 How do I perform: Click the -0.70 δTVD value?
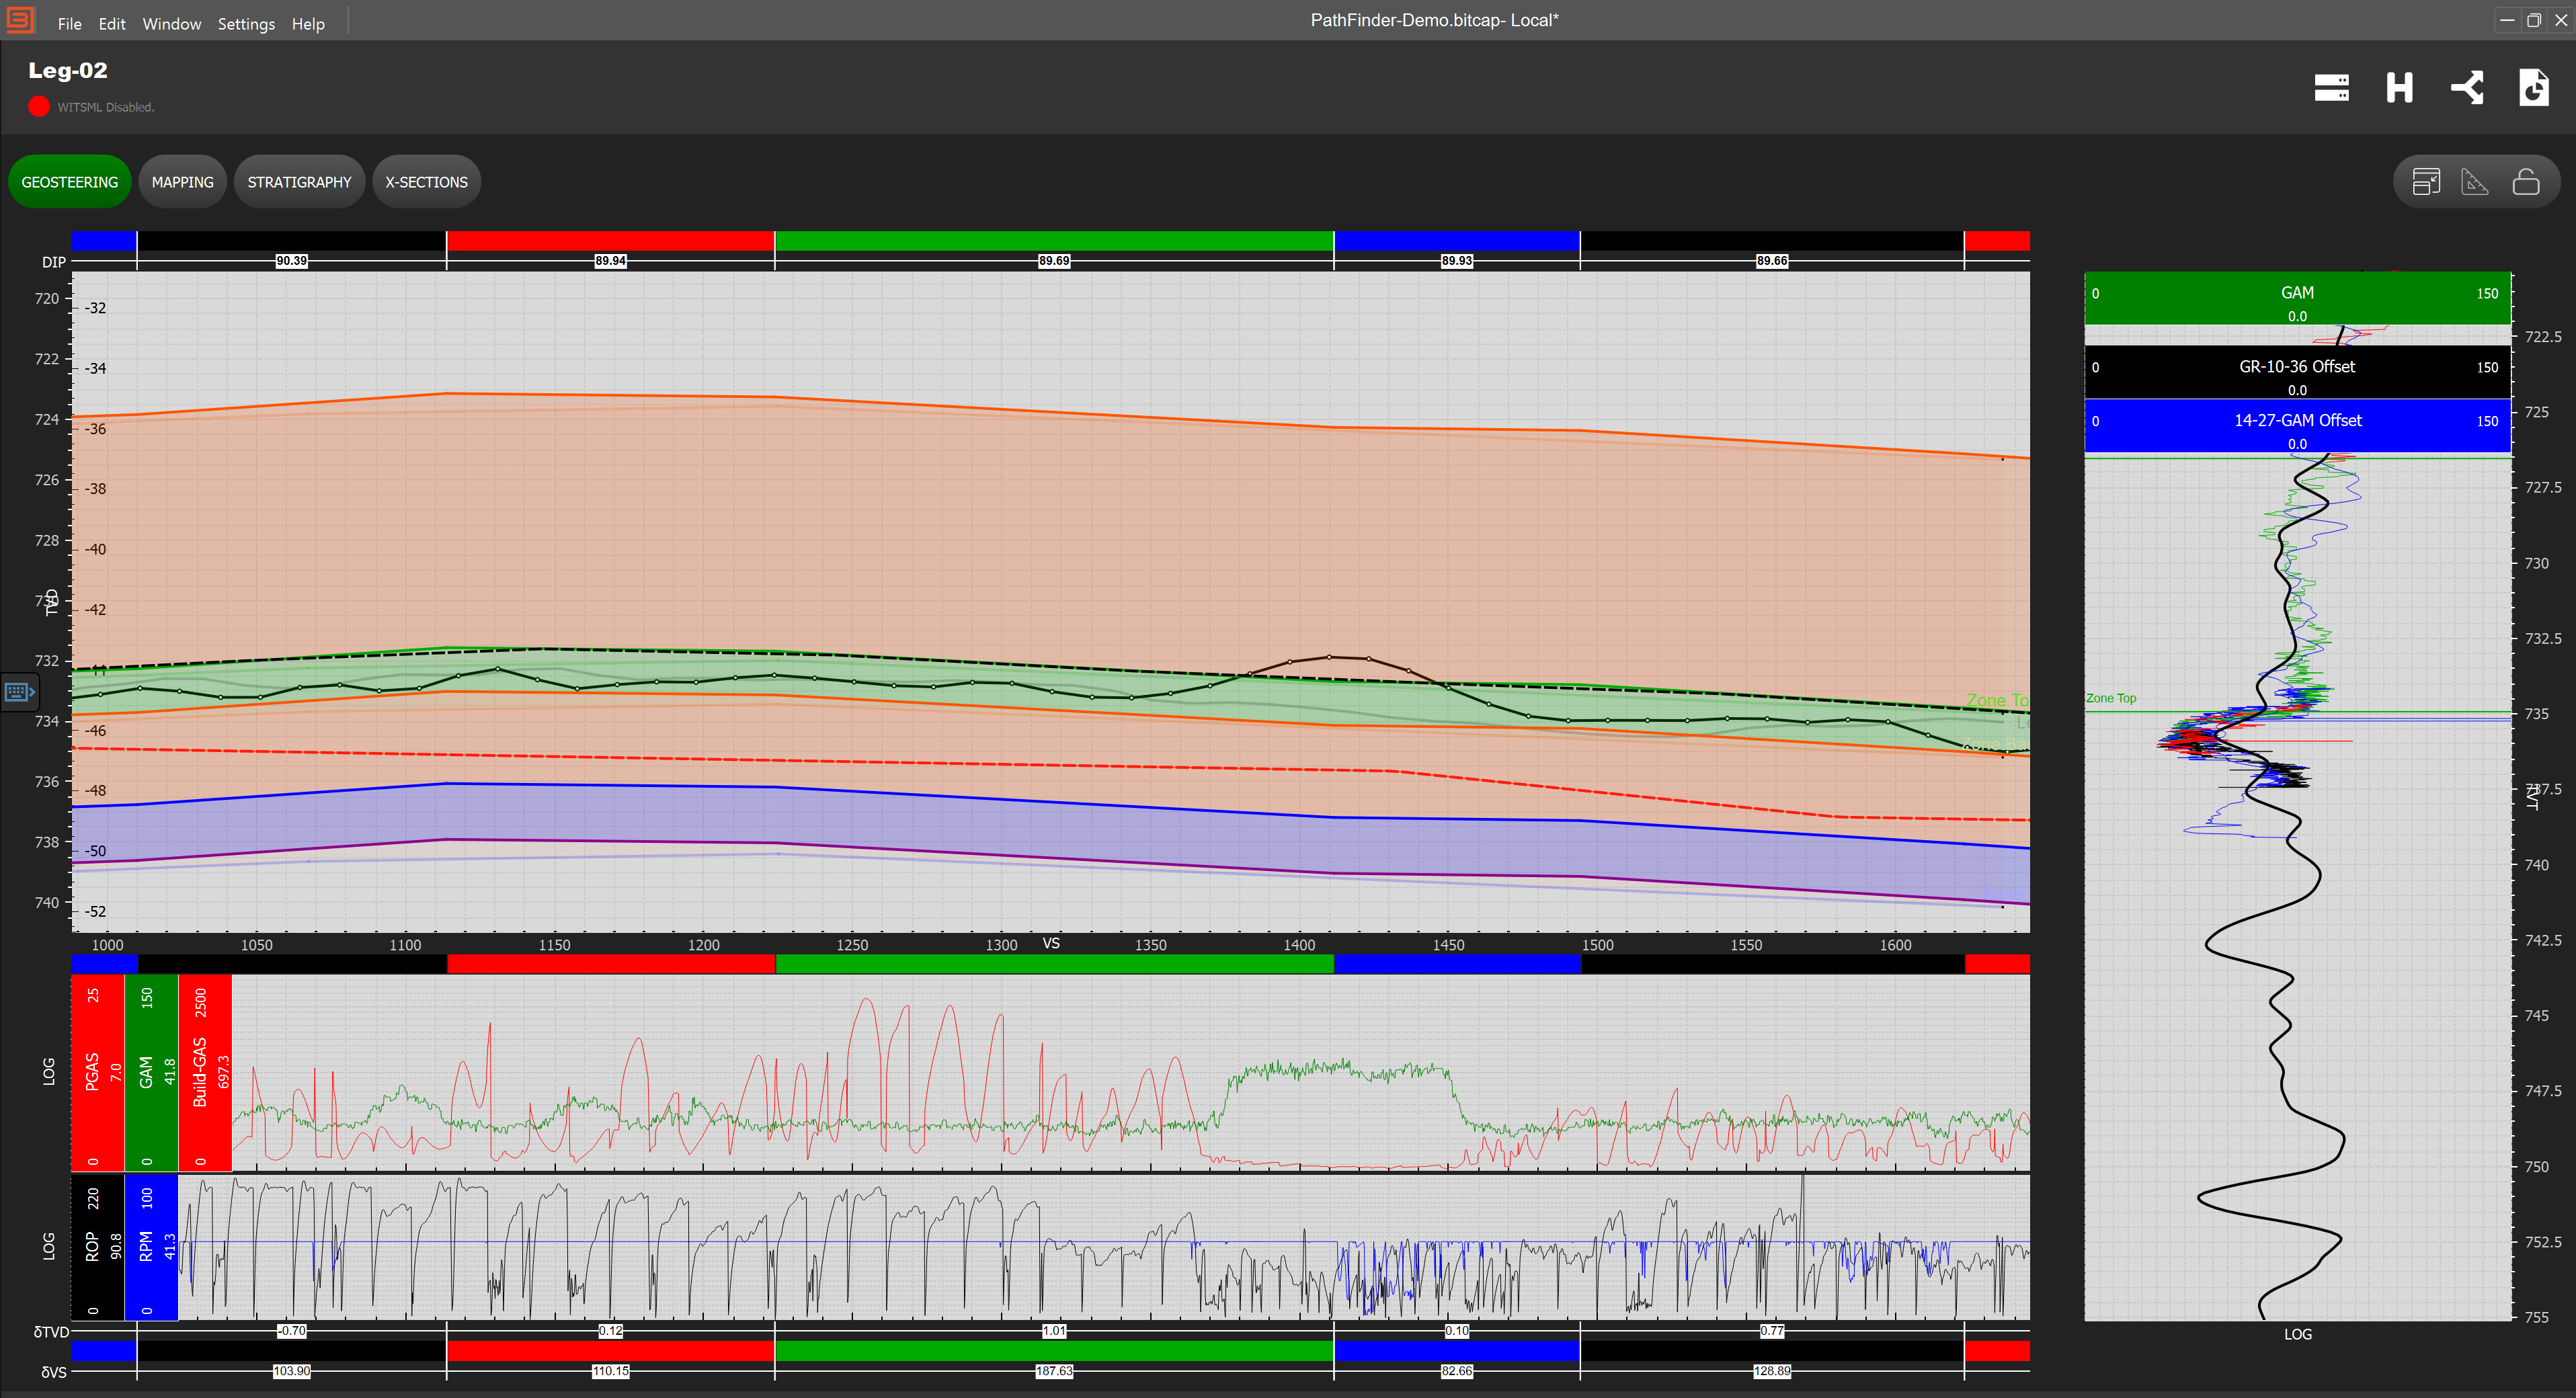(x=292, y=1331)
